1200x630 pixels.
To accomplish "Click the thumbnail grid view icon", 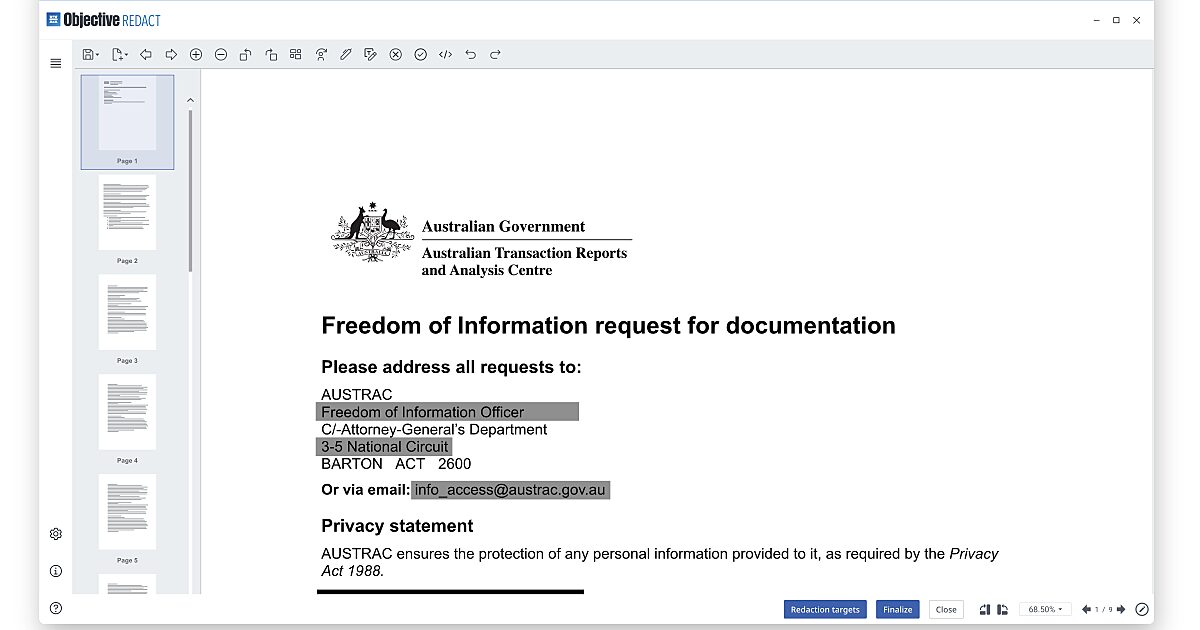I will coord(296,55).
